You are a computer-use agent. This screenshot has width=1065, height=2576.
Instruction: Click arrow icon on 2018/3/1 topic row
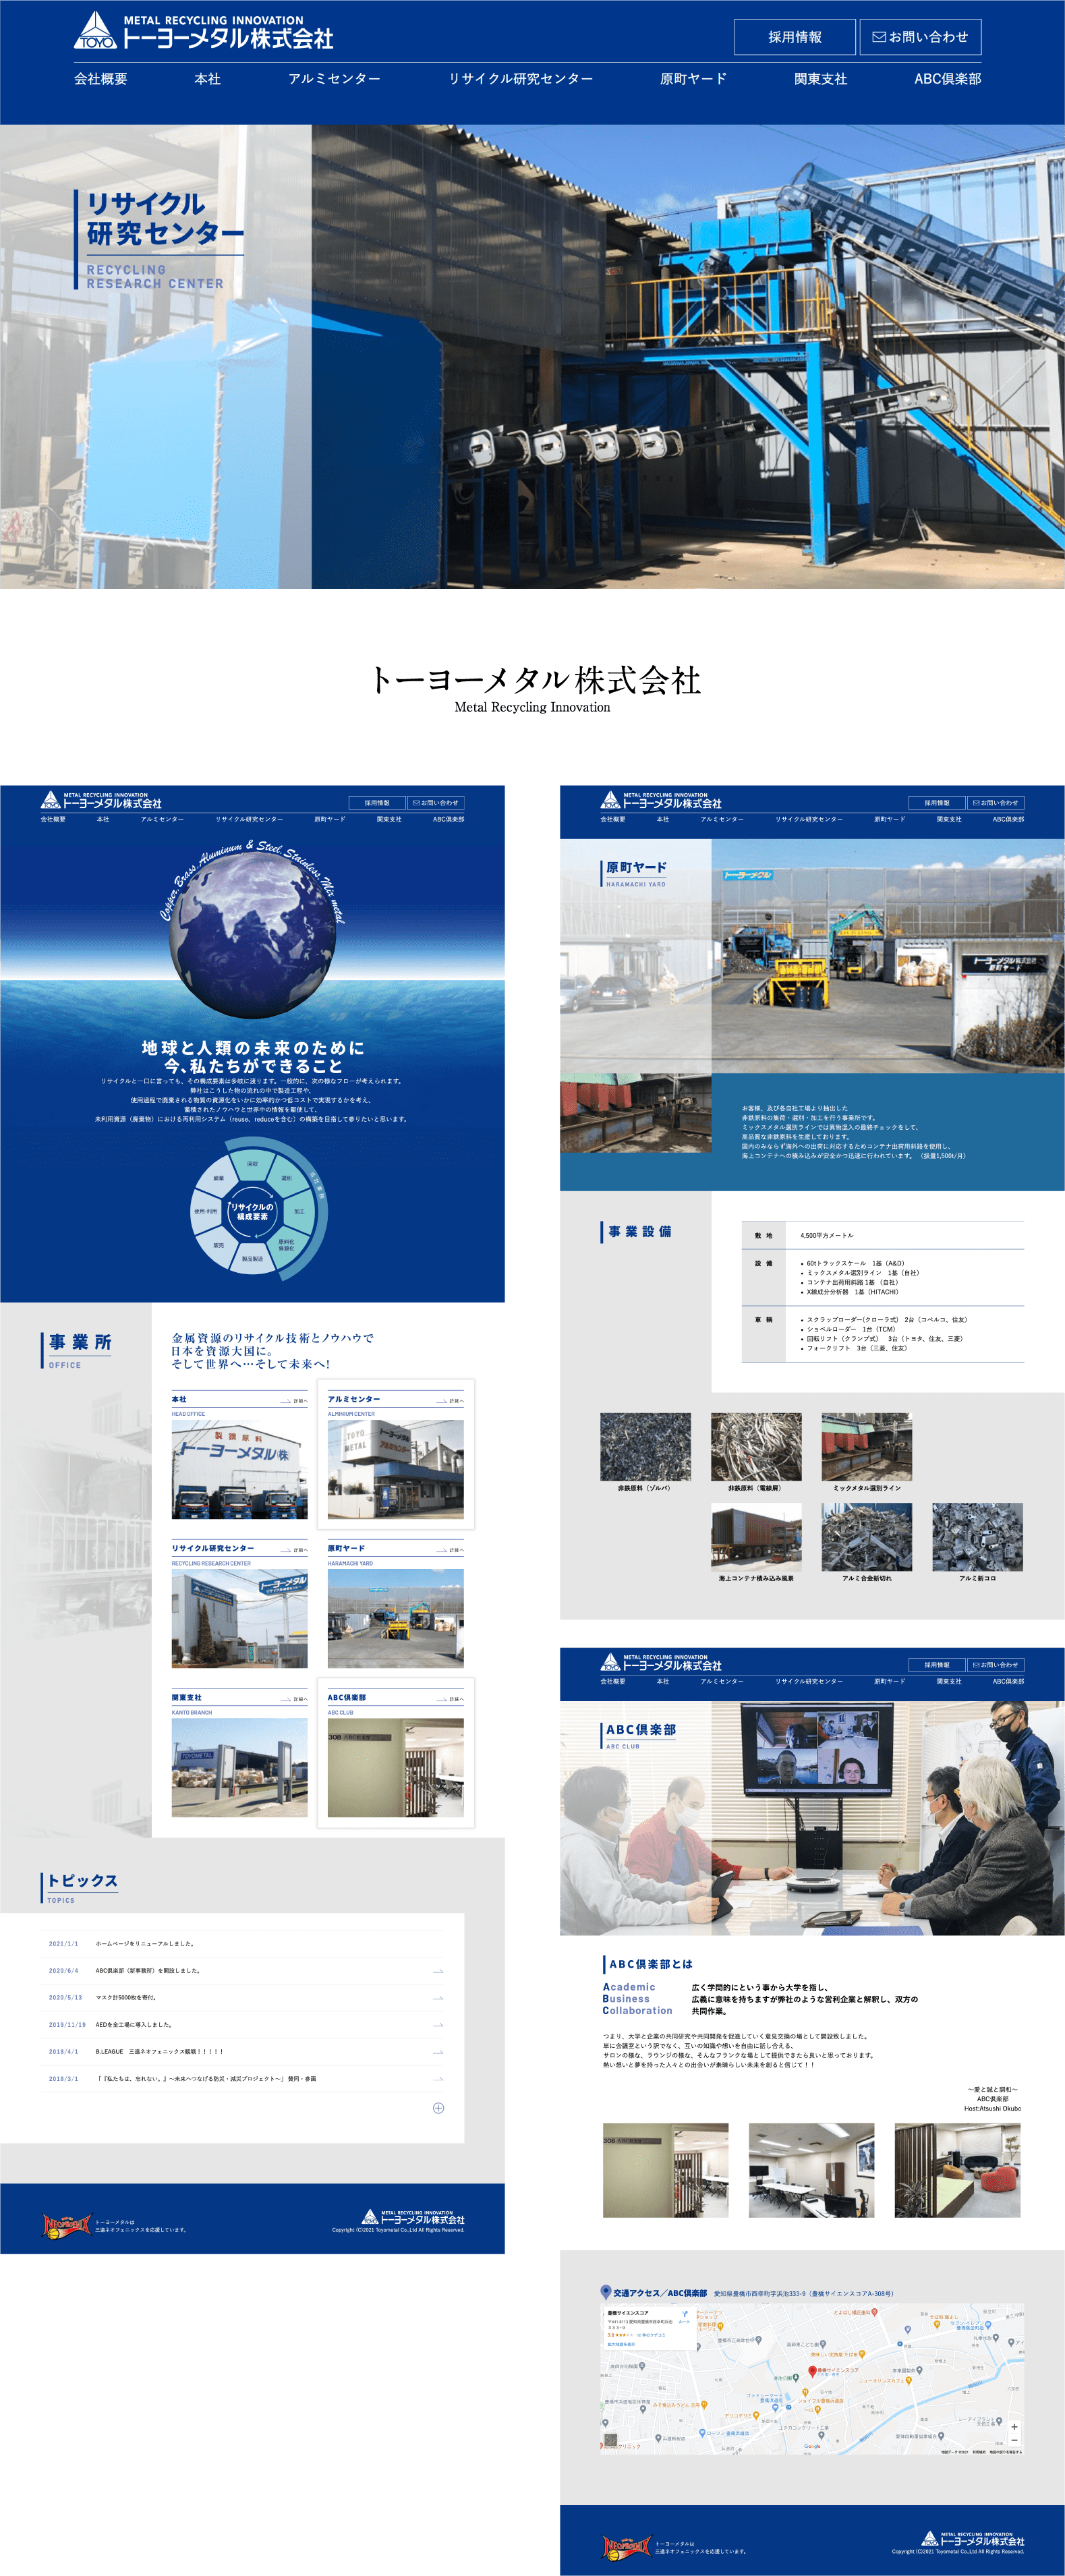coord(438,2079)
